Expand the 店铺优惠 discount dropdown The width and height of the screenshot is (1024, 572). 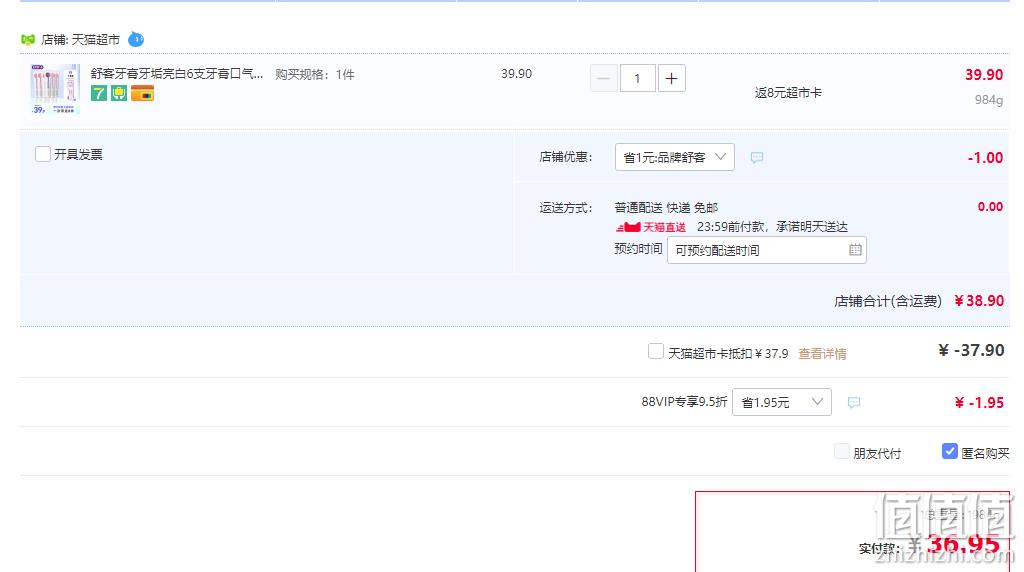(x=675, y=157)
